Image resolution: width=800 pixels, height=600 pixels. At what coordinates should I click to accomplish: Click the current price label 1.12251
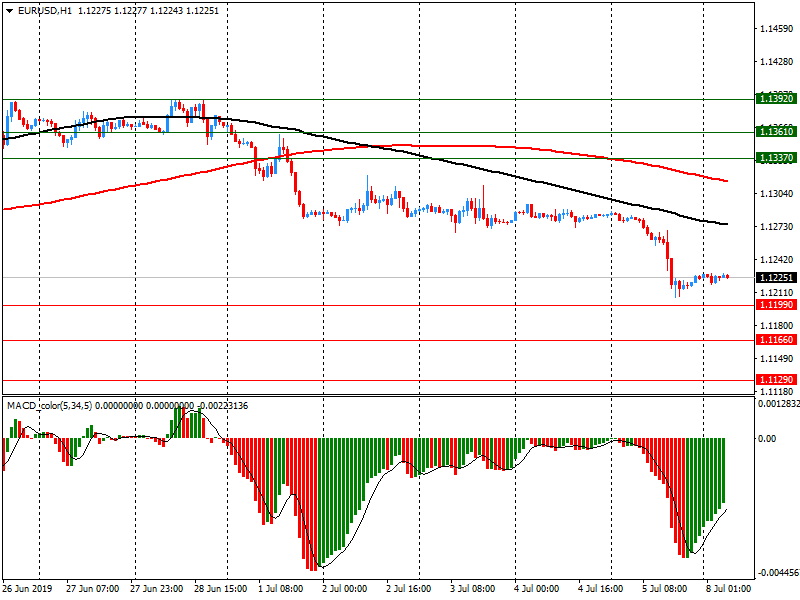[777, 278]
